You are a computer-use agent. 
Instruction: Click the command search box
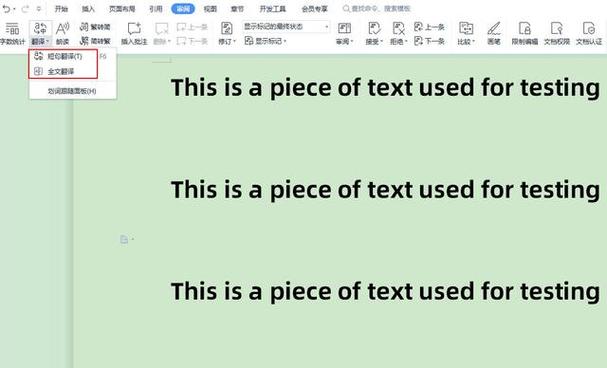coord(376,9)
